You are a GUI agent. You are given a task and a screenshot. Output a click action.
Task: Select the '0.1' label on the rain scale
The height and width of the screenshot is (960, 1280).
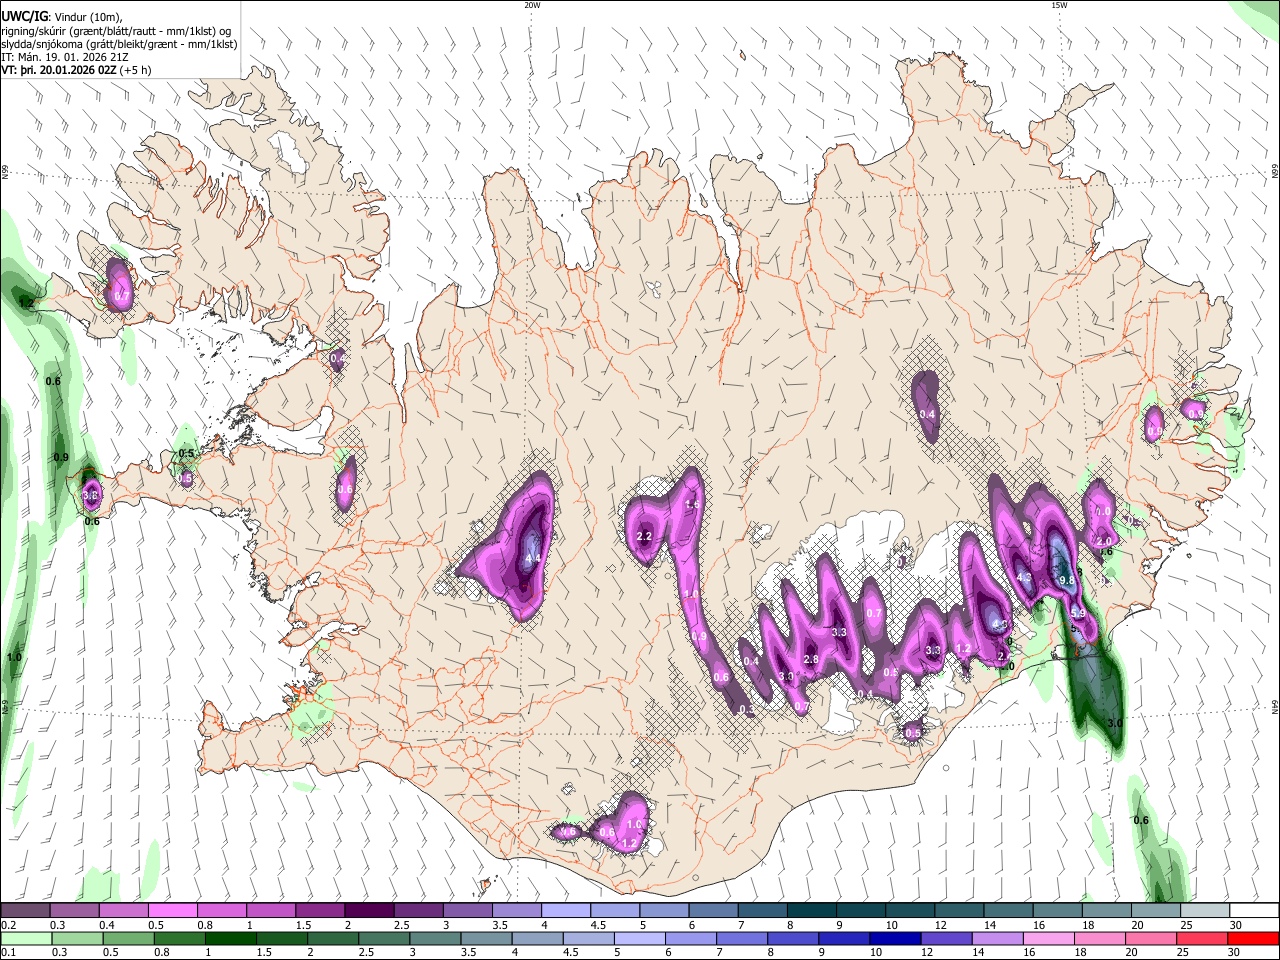coord(8,953)
